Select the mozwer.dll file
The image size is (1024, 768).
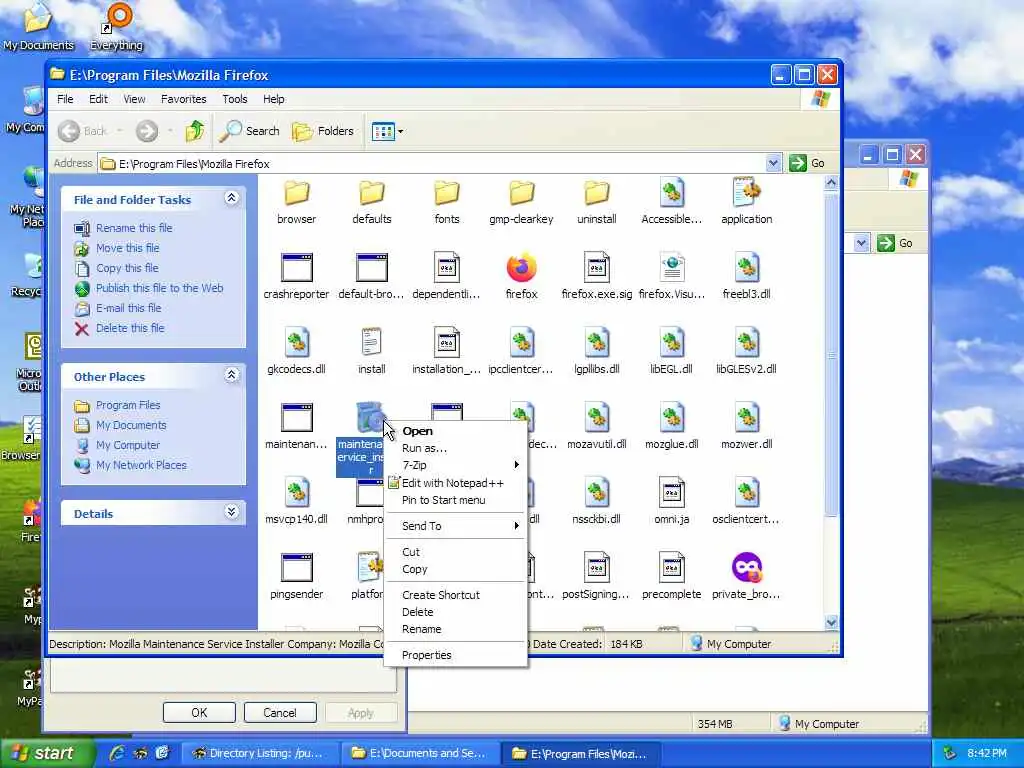click(x=746, y=418)
